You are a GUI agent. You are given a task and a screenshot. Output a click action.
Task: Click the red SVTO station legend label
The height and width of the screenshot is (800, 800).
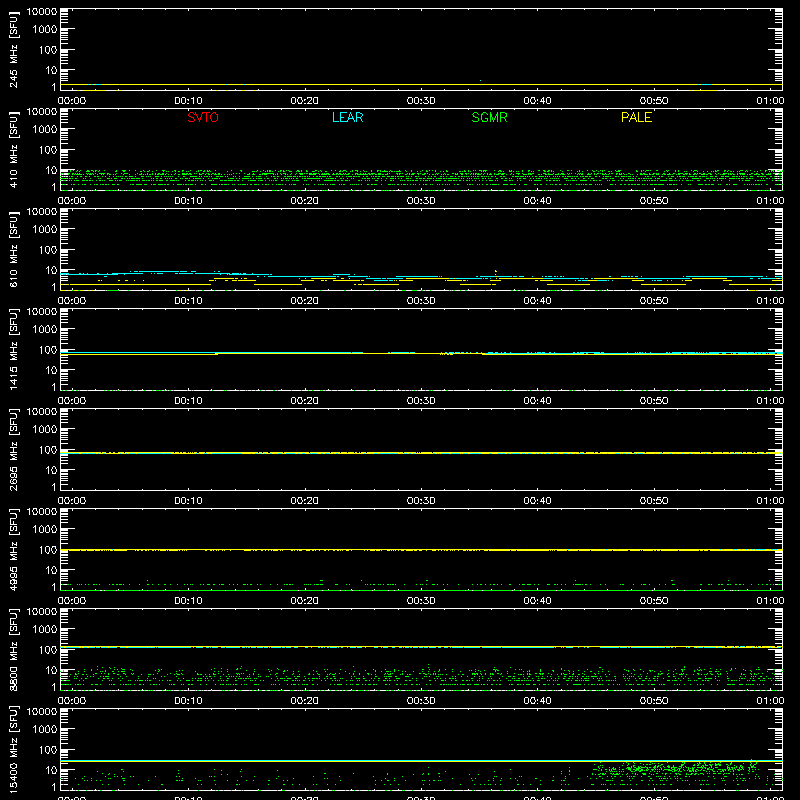(x=203, y=117)
